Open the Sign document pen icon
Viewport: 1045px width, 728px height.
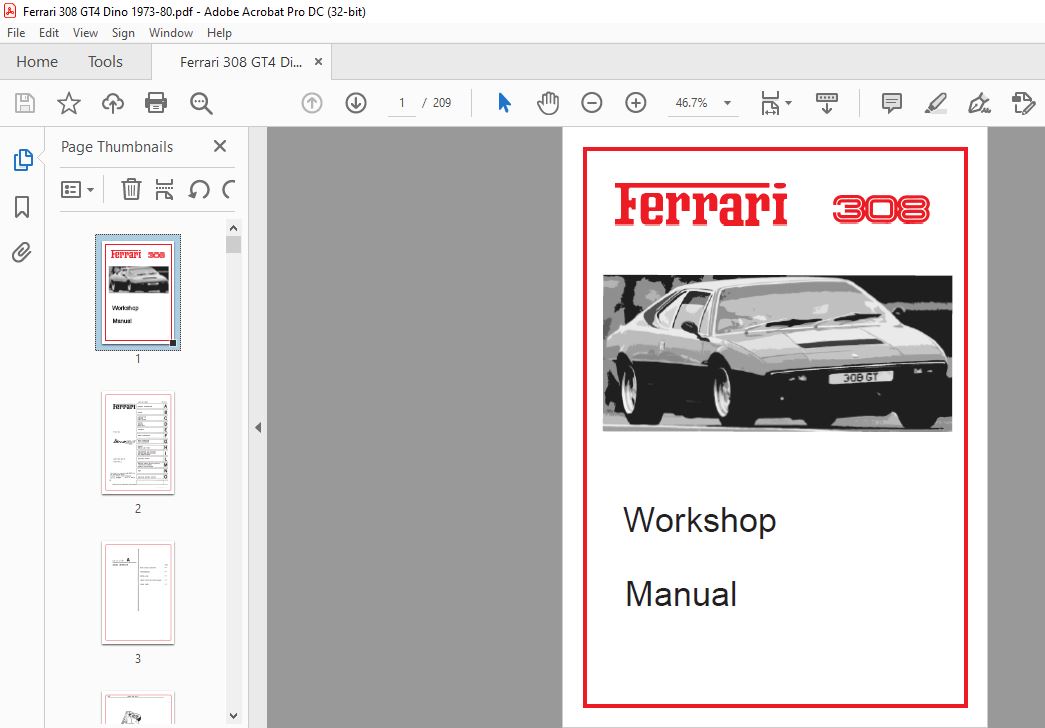click(x=979, y=103)
